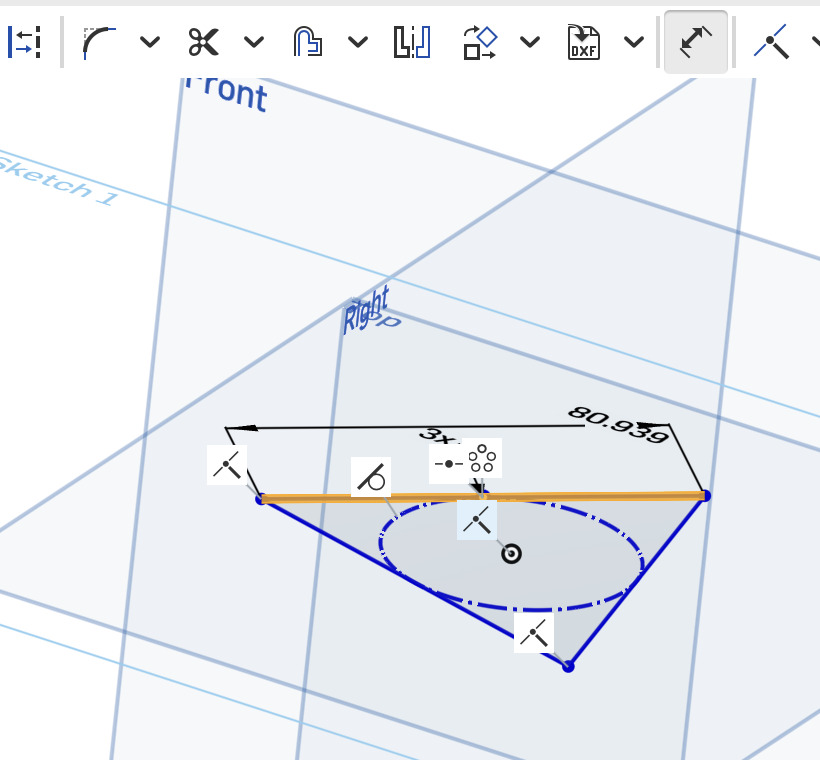Select the highlighted orange triangle edge

pos(483,497)
